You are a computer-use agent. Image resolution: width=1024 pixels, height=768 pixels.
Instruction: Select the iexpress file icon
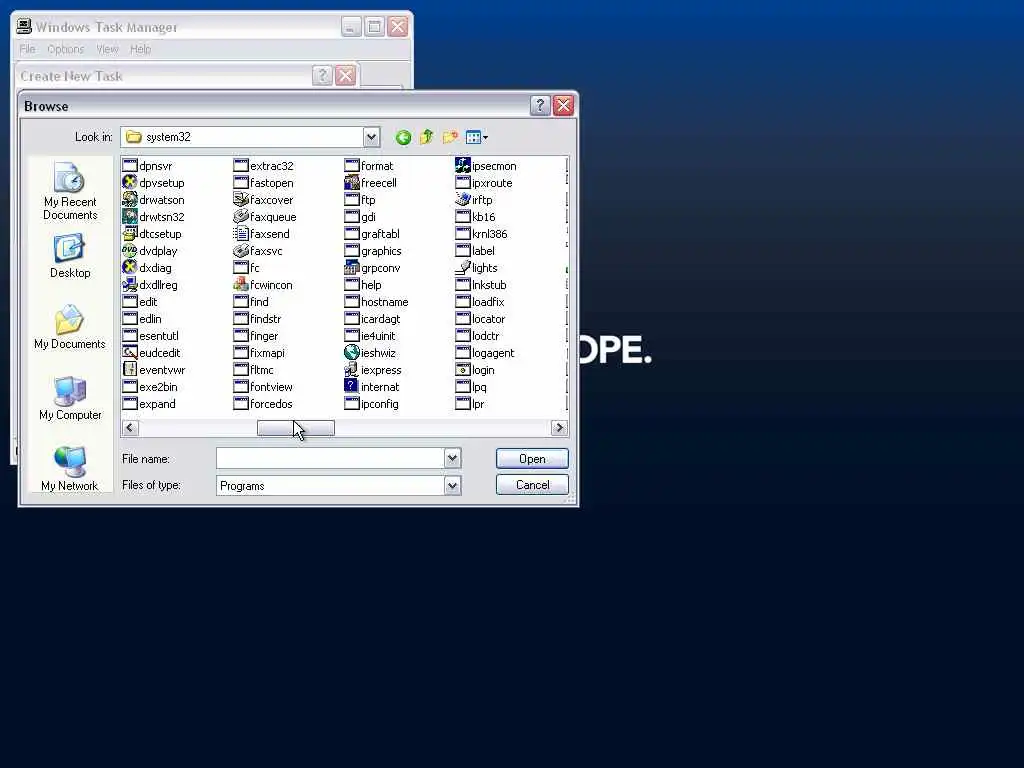point(352,370)
